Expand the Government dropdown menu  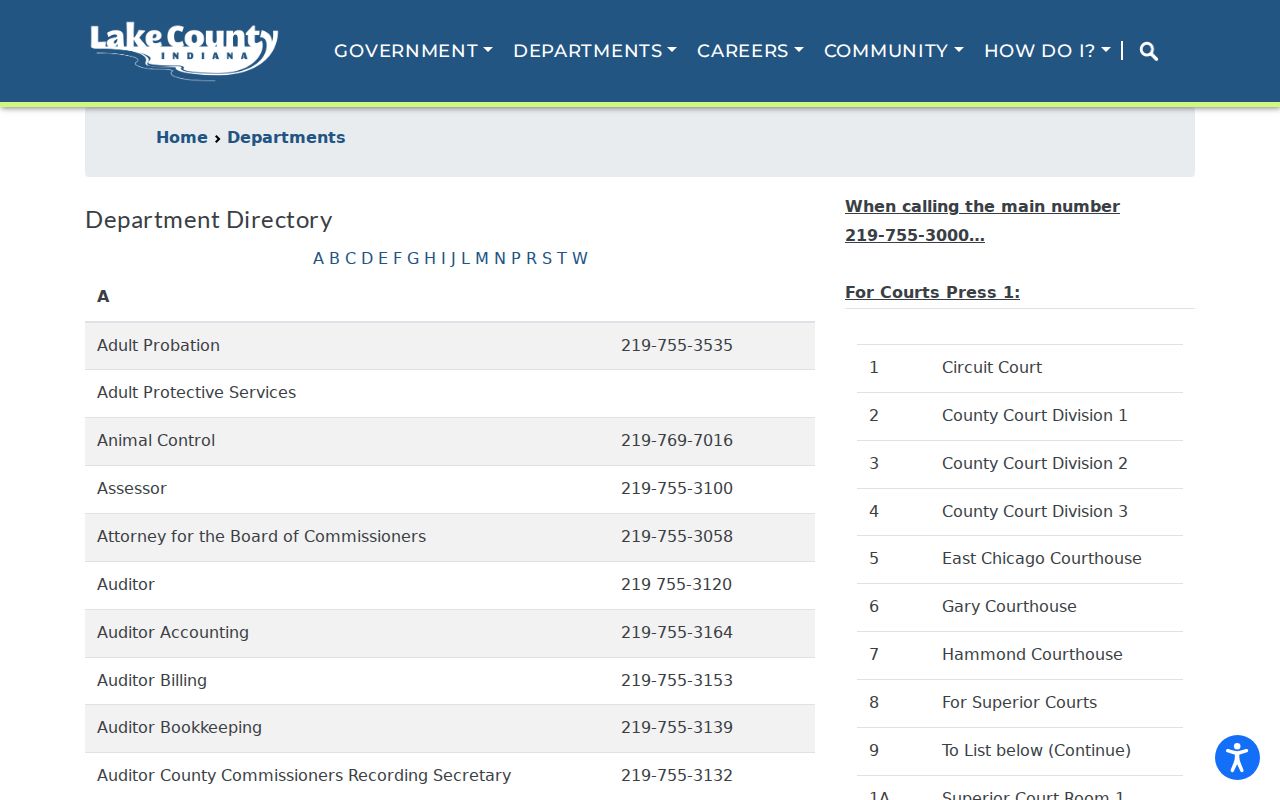[x=413, y=51]
